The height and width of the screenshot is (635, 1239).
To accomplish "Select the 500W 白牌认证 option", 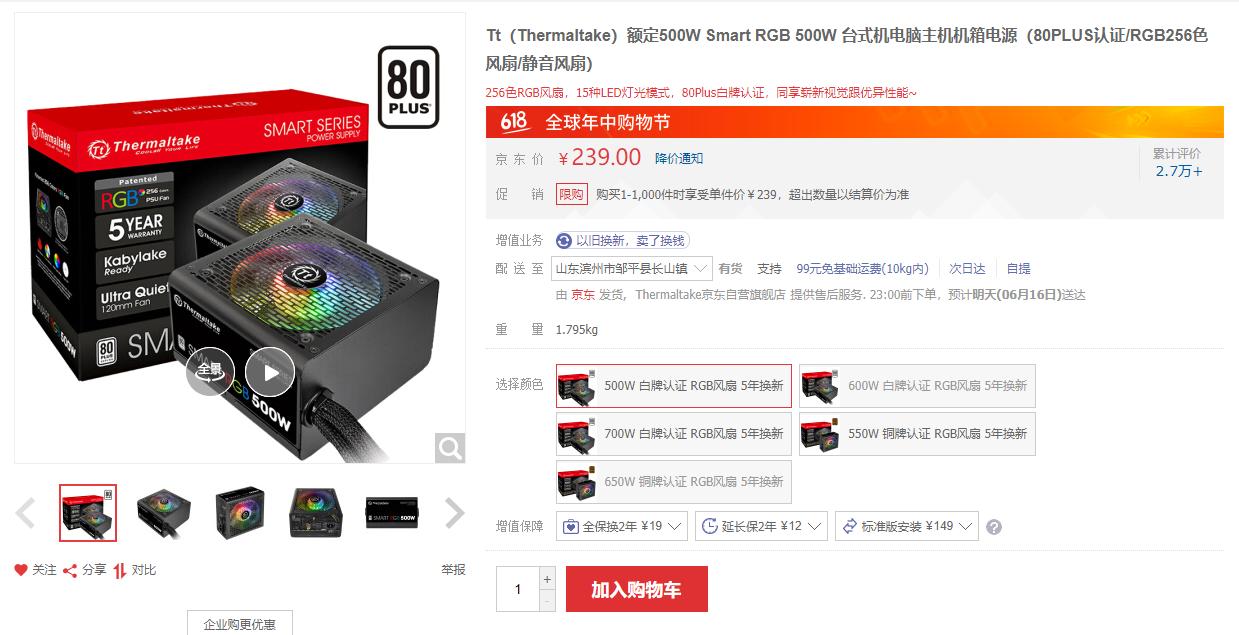I will coord(674,386).
